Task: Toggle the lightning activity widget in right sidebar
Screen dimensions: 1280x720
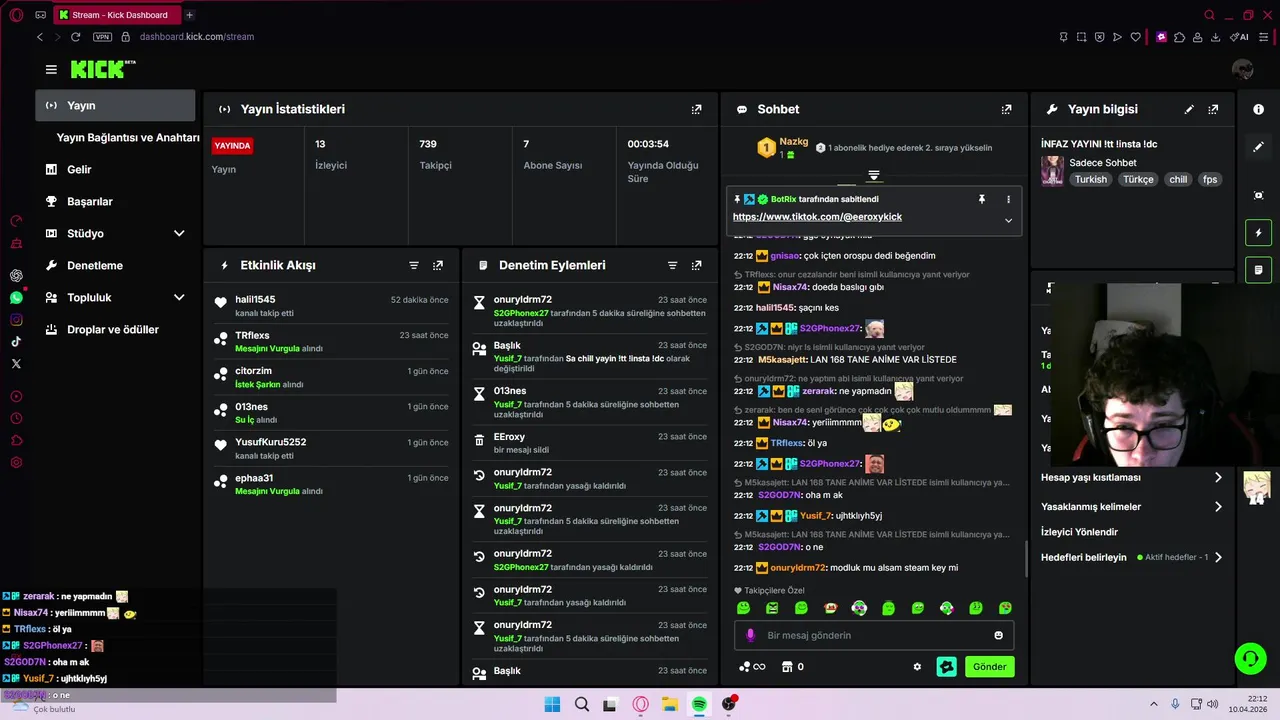Action: 1259,233
